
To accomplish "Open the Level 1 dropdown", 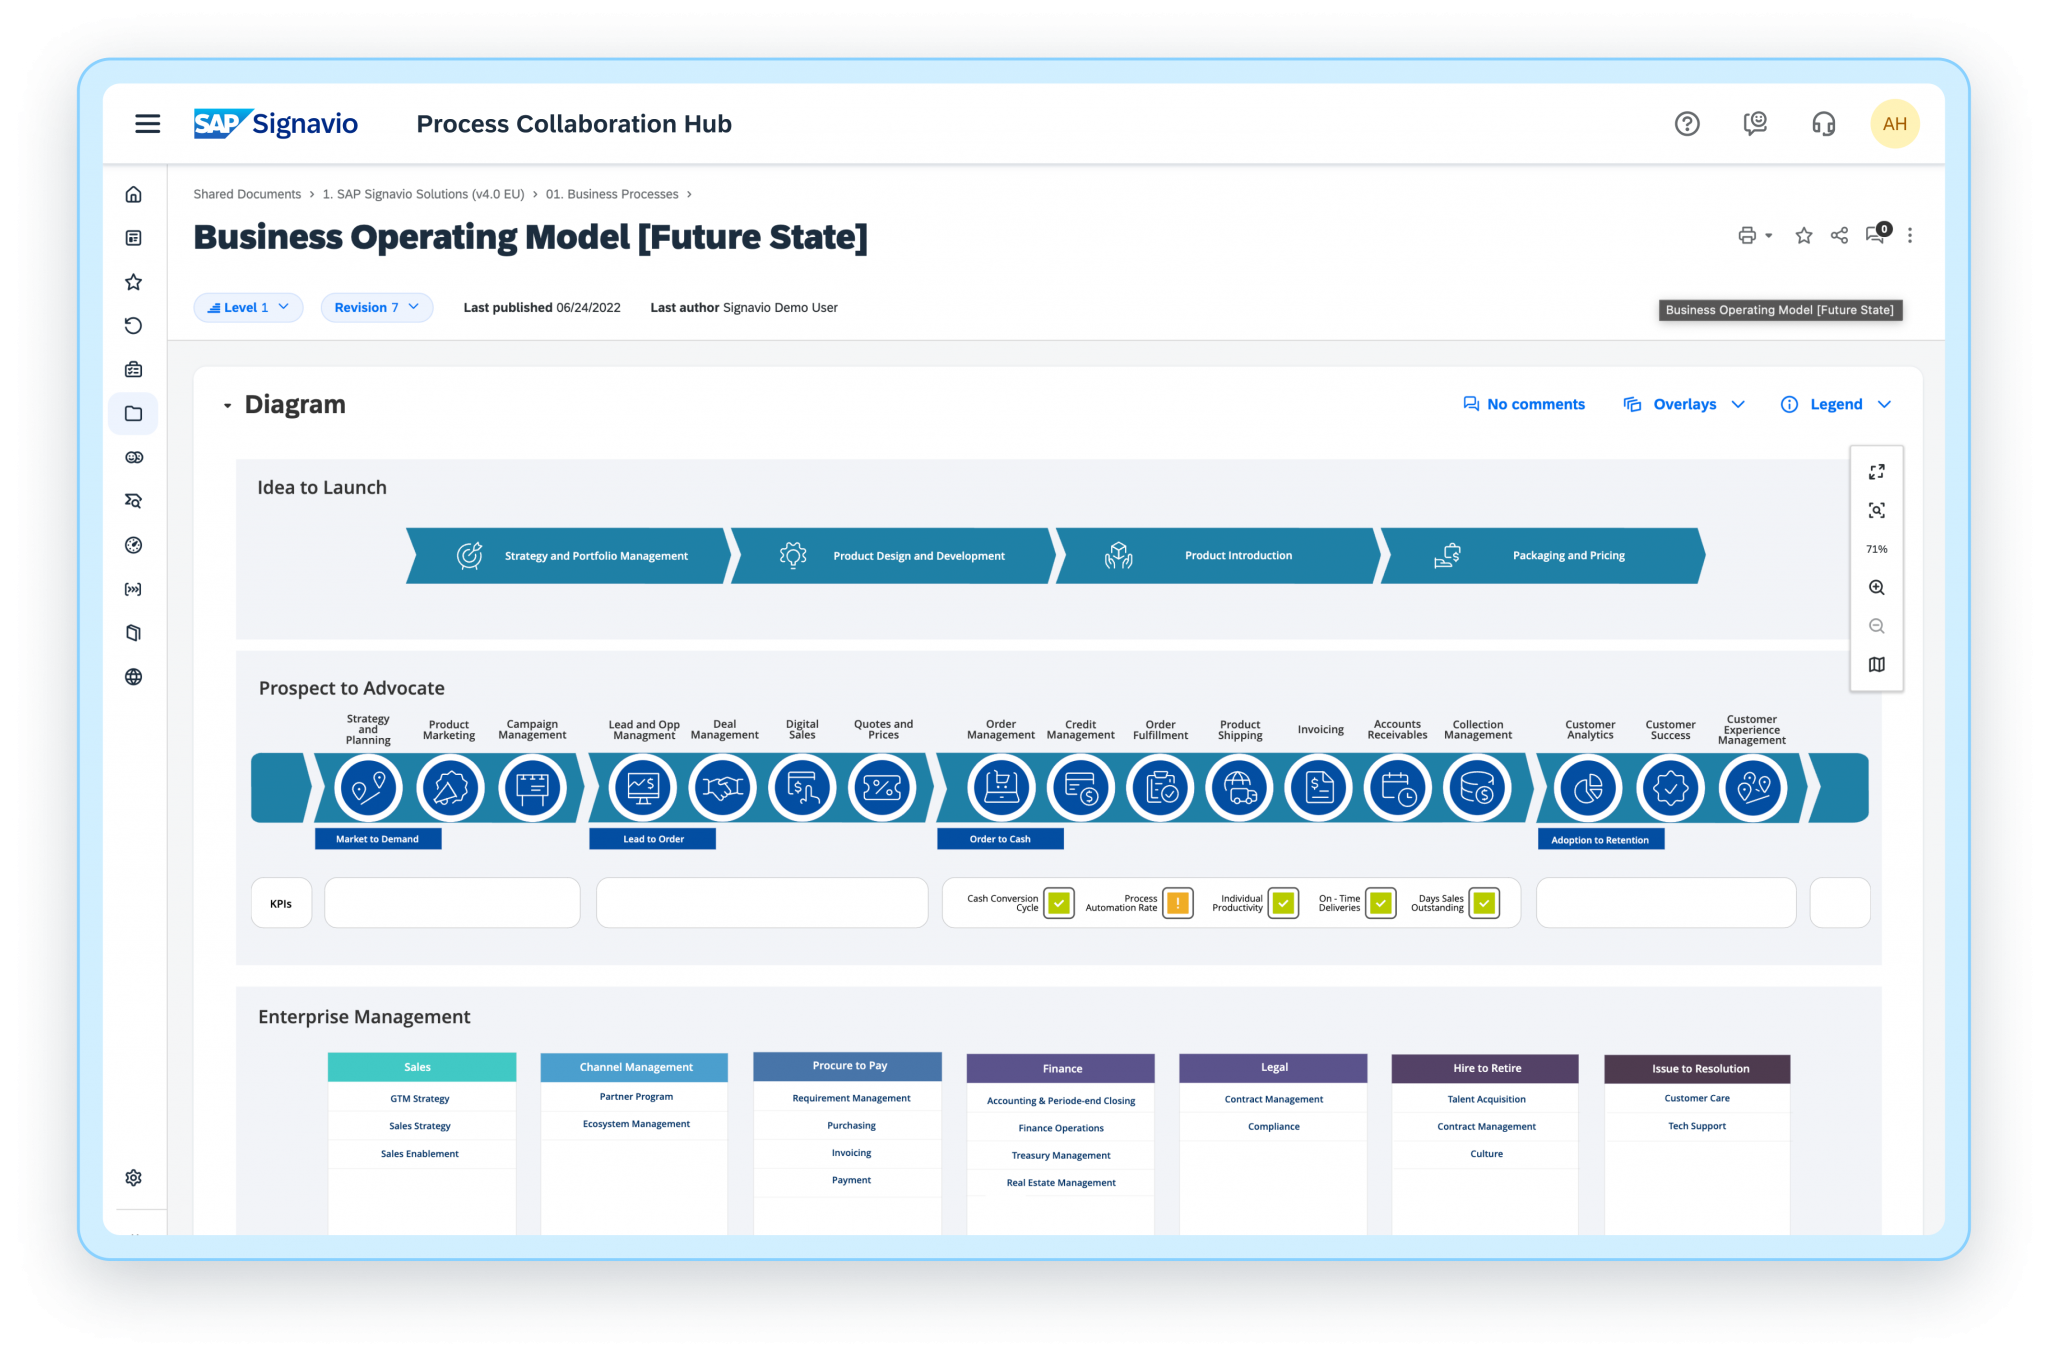I will click(x=248, y=307).
